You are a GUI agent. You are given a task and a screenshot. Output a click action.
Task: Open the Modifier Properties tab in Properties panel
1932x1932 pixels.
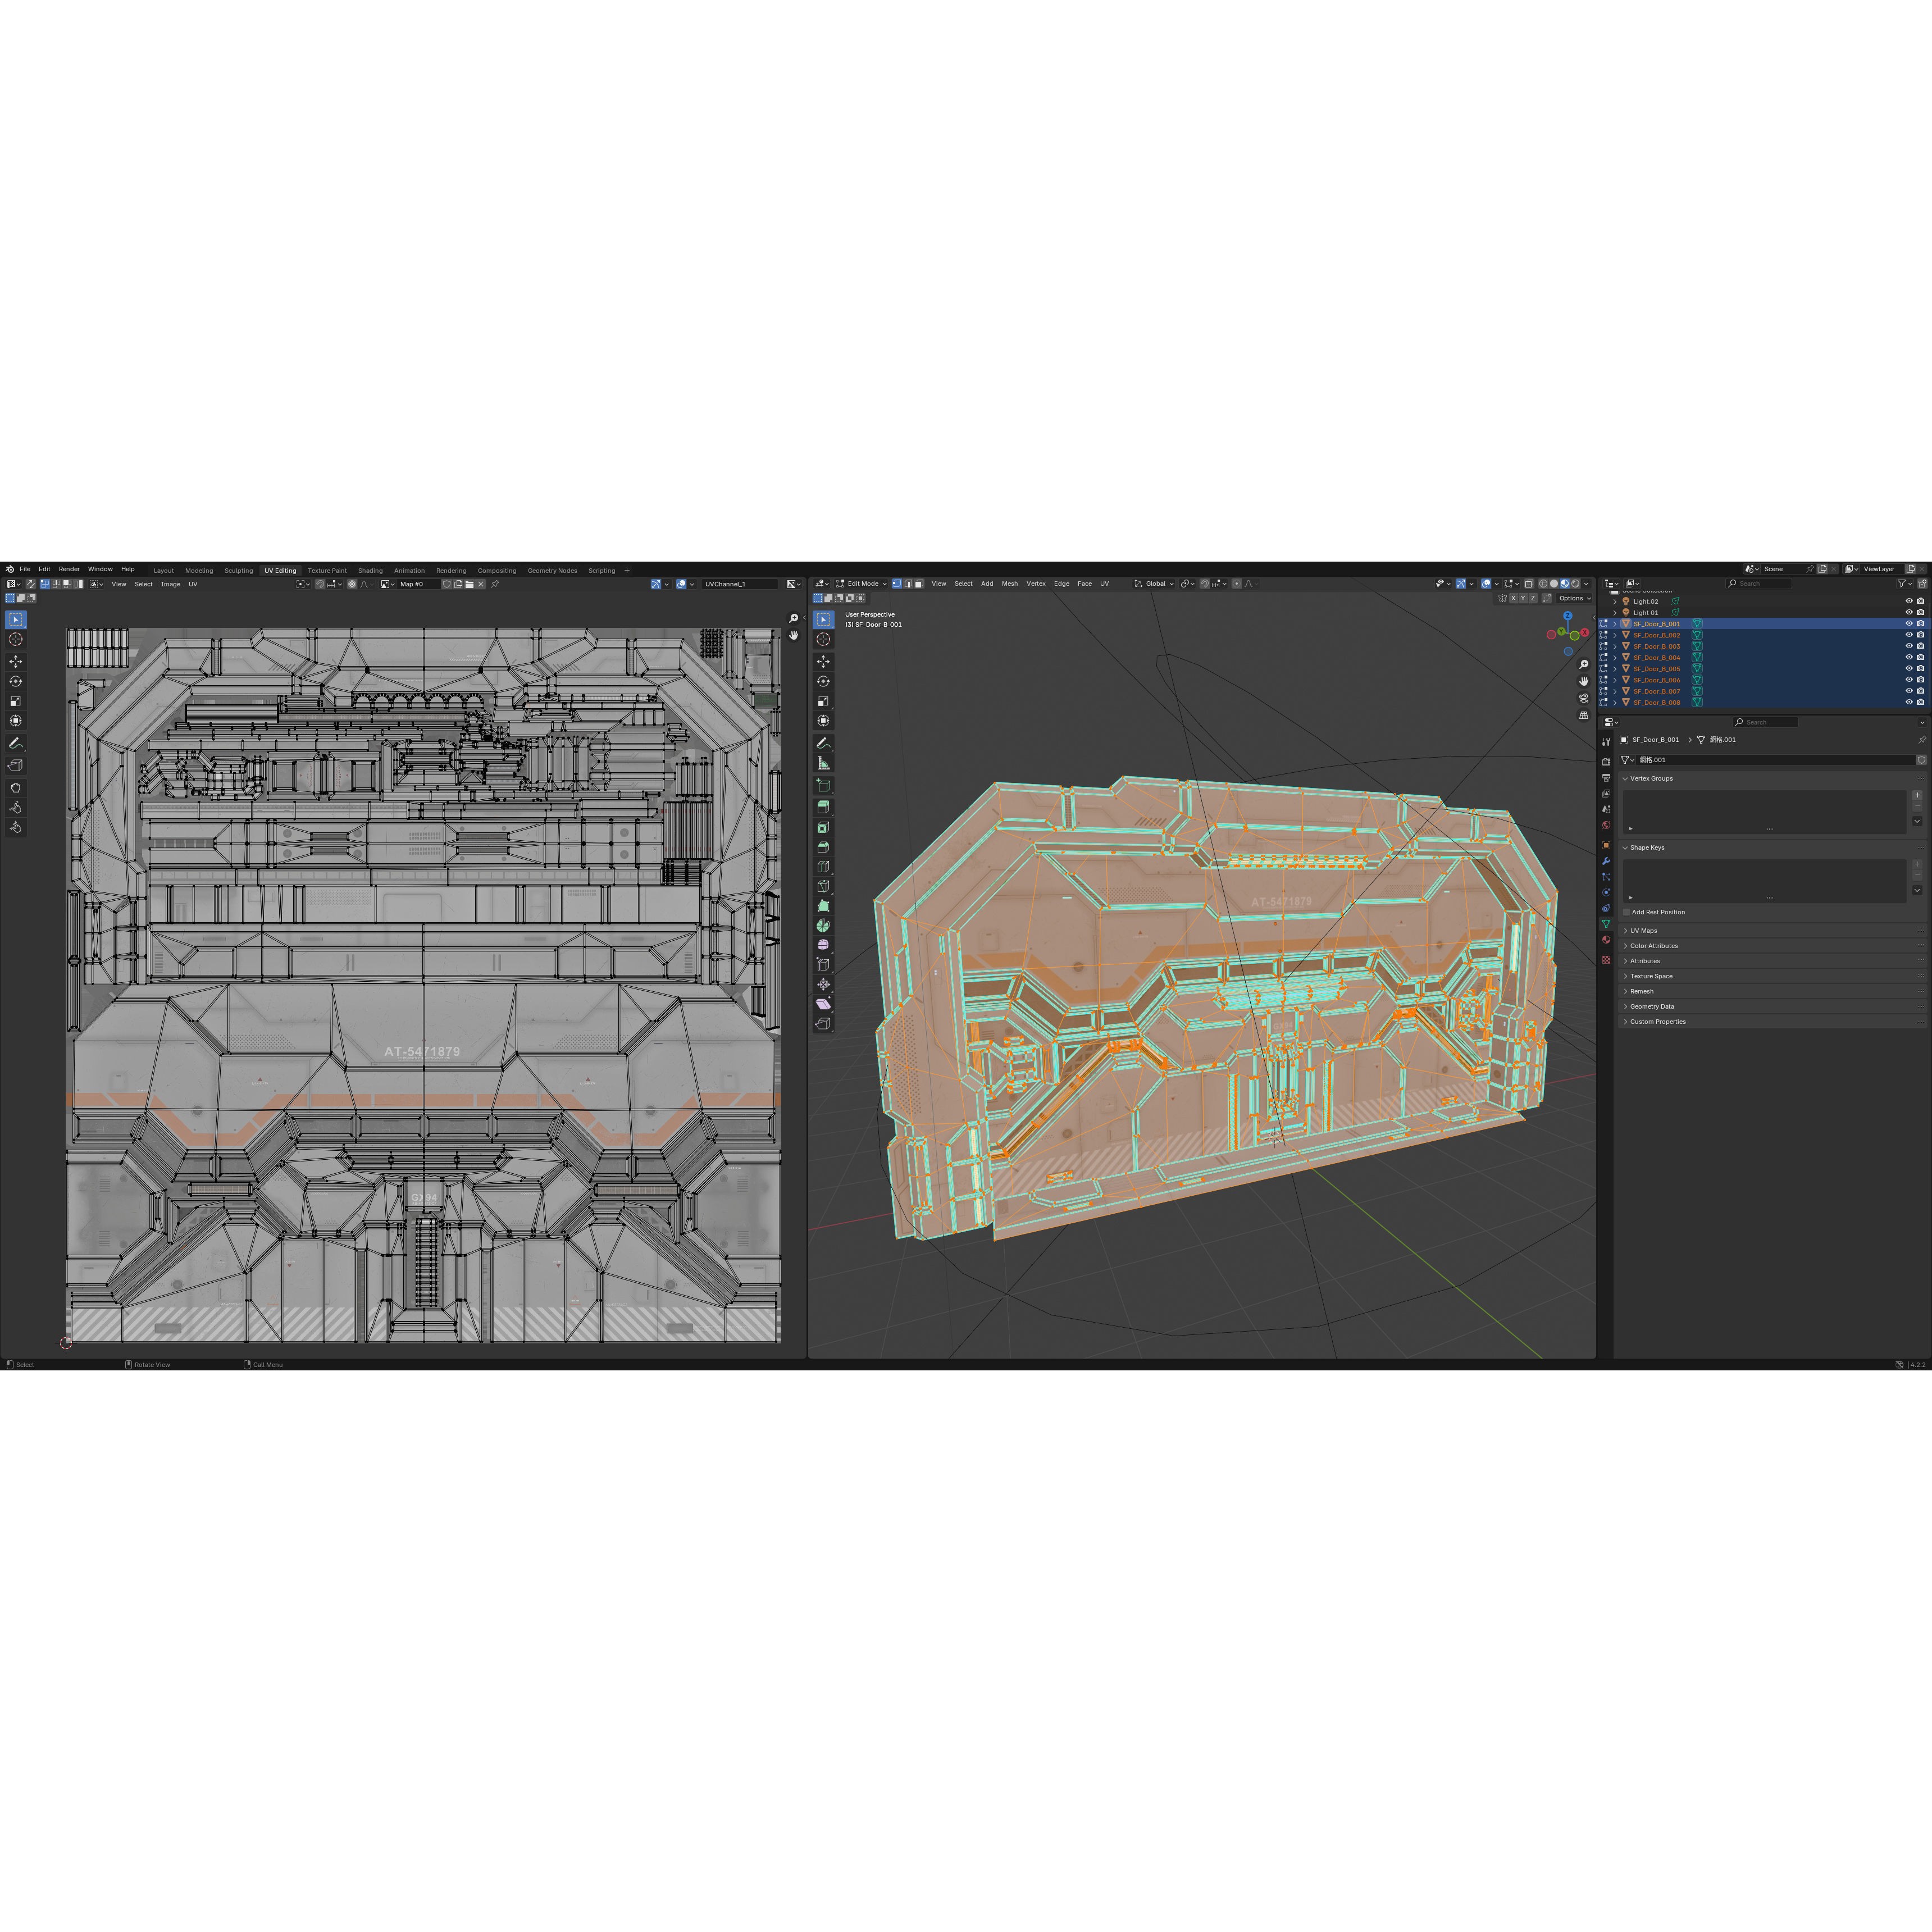click(1607, 860)
